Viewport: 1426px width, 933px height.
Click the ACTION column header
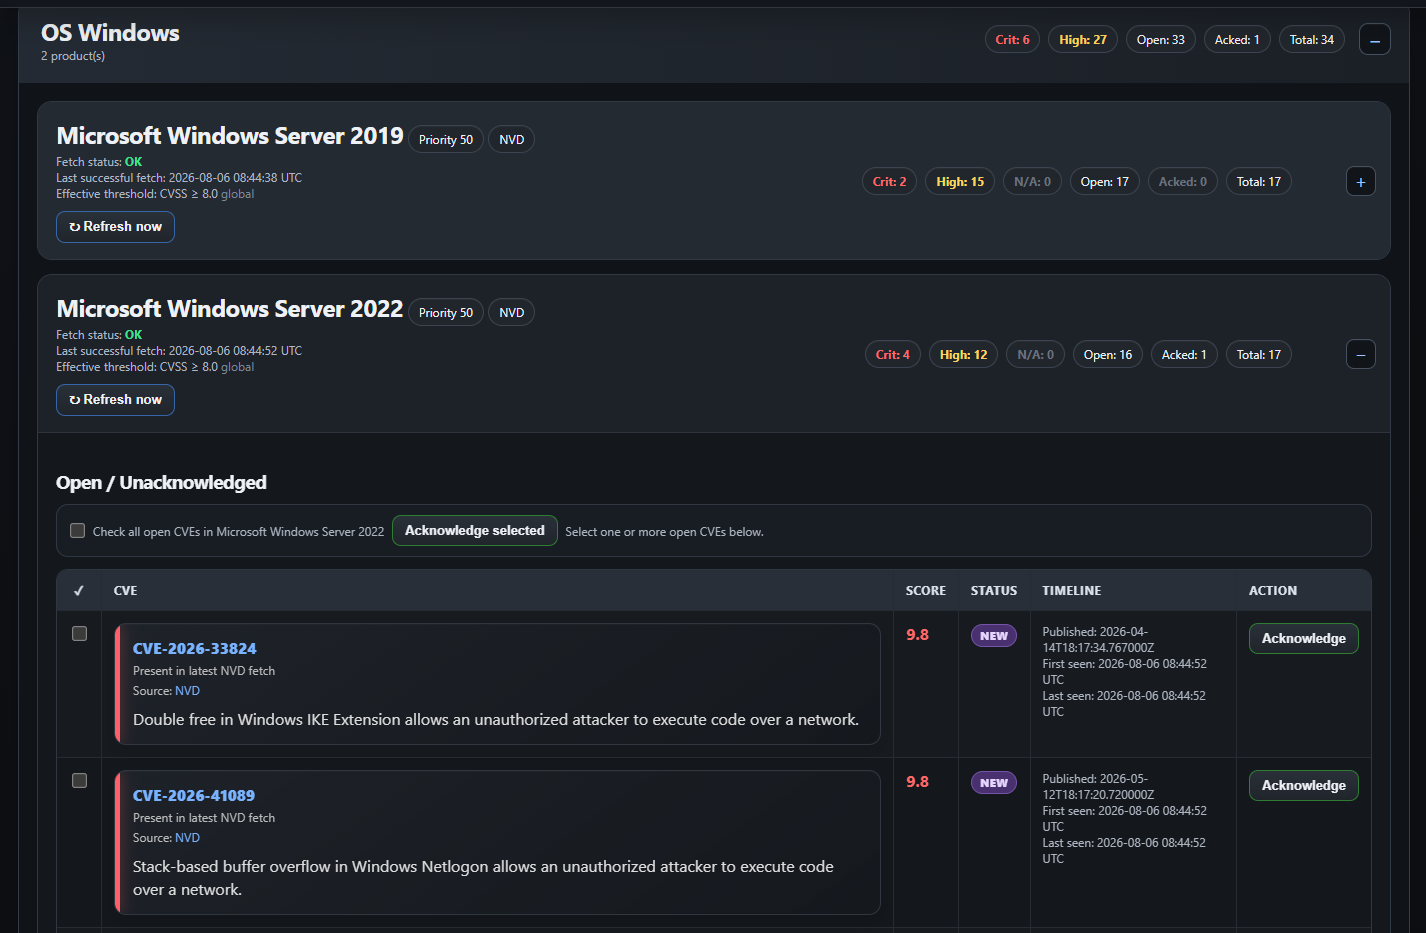pos(1272,591)
